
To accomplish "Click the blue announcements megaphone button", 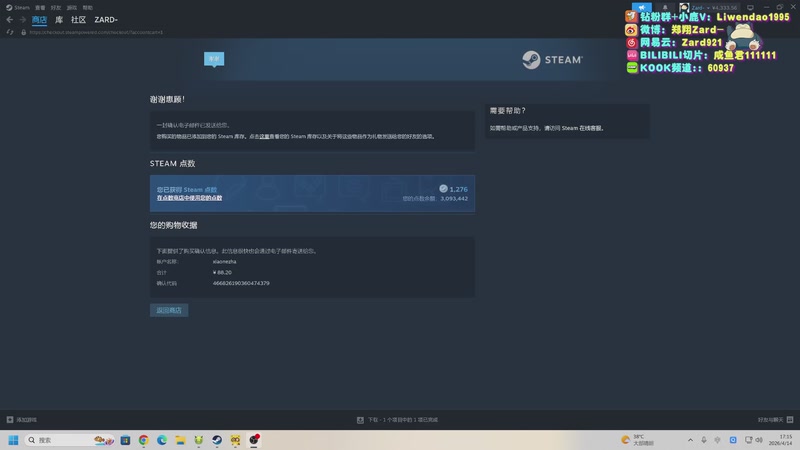I will [x=641, y=7].
